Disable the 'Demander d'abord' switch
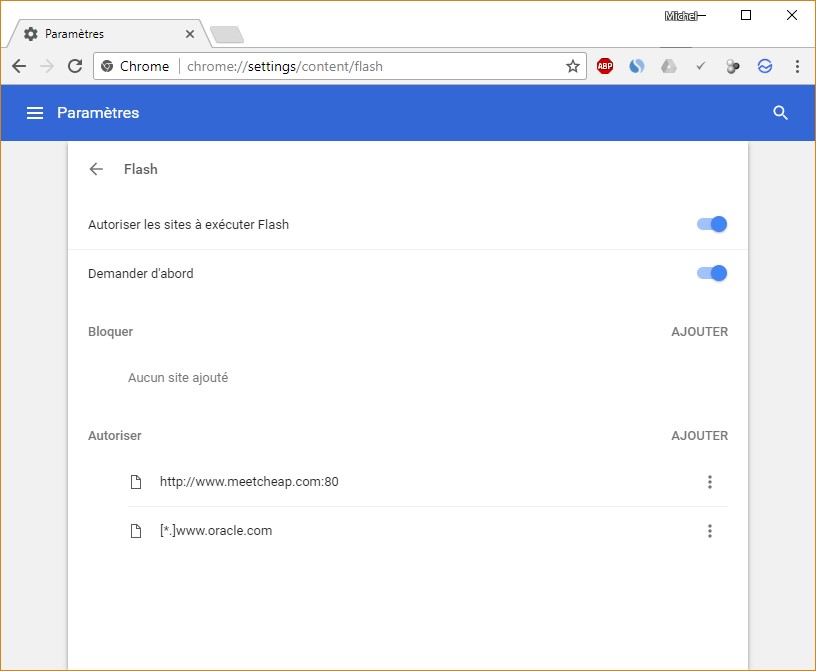 [x=712, y=273]
